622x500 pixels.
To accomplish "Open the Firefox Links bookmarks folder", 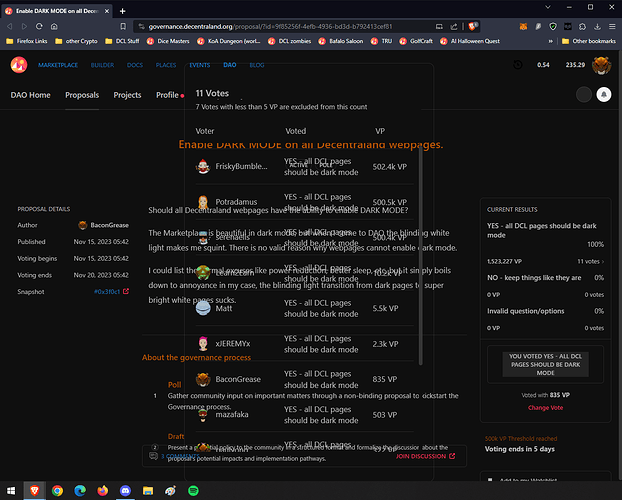I will point(27,41).
